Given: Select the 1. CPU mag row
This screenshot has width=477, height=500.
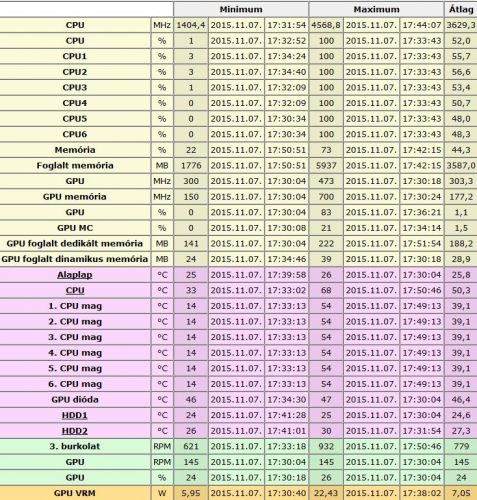Looking at the screenshot, I should (x=238, y=306).
